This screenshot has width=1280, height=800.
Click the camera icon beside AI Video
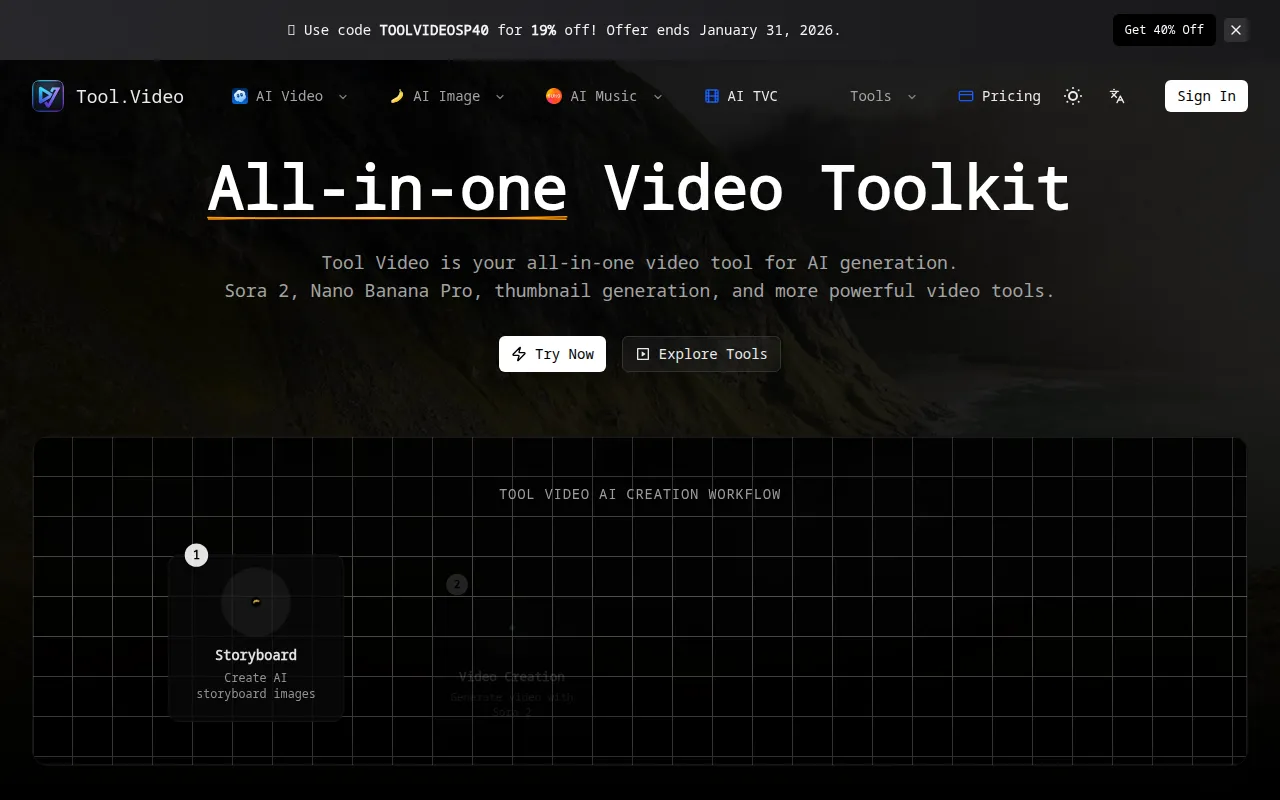tap(239, 96)
